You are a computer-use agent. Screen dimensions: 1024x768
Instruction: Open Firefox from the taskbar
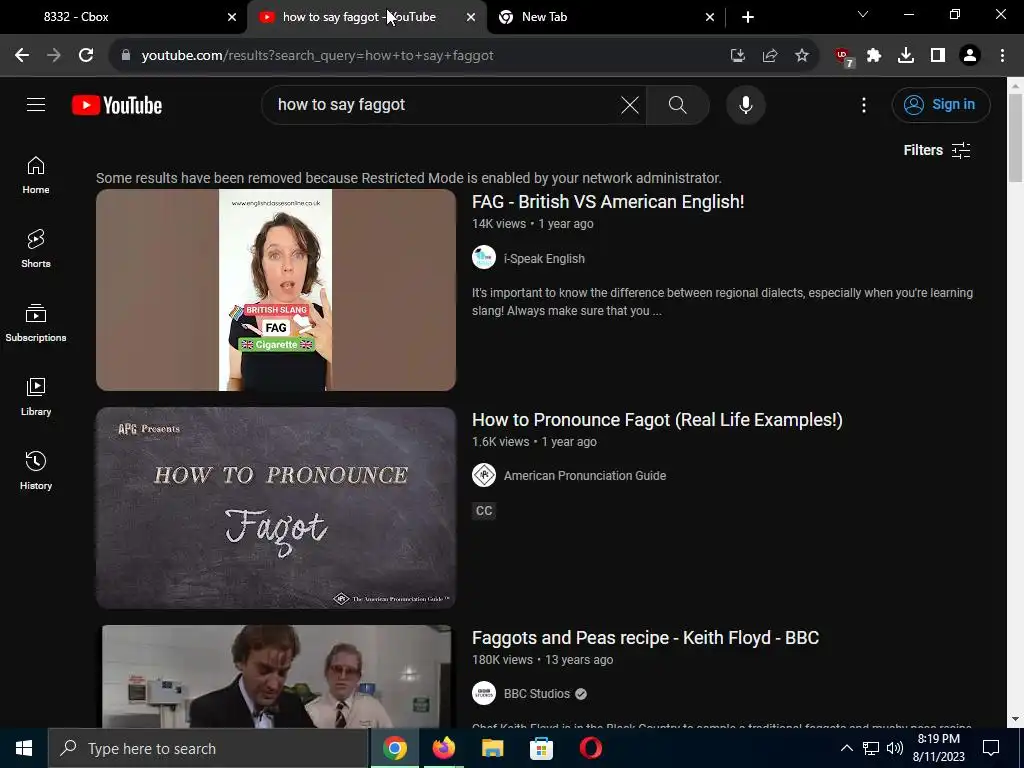pos(443,748)
